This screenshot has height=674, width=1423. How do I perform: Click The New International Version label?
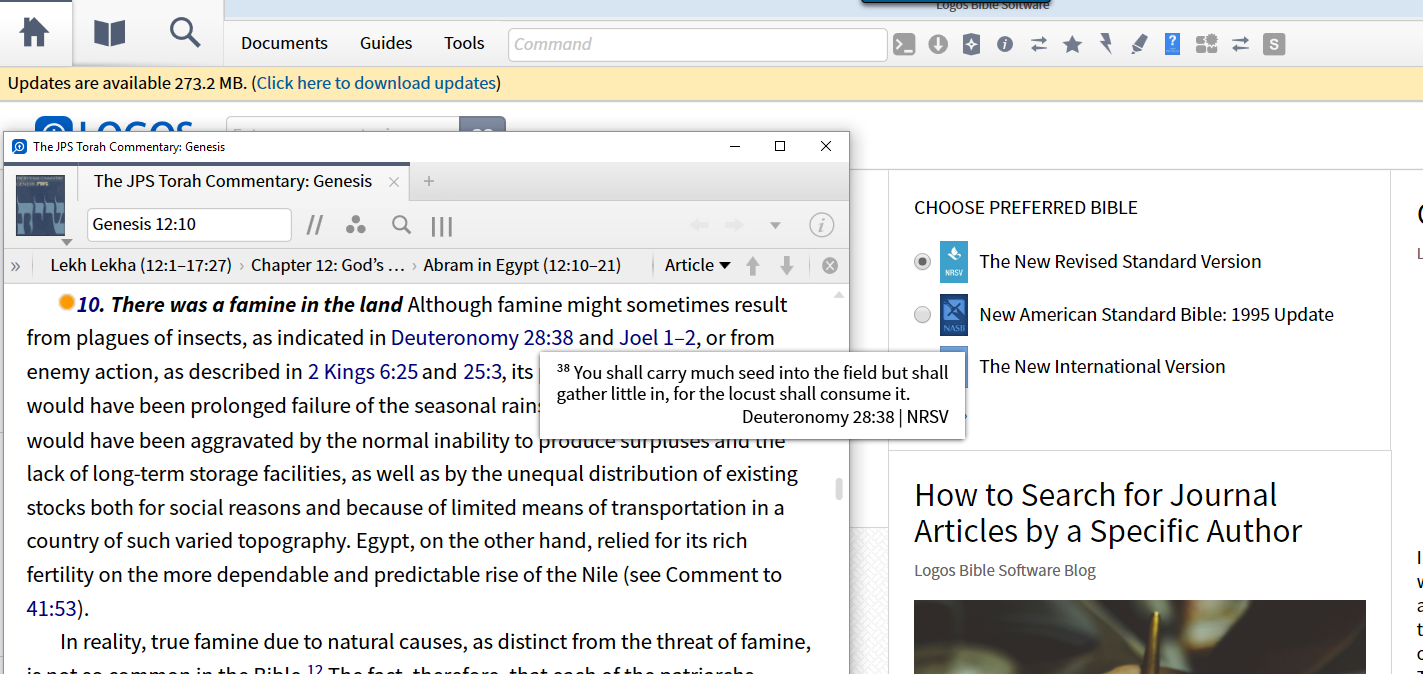coord(1102,367)
